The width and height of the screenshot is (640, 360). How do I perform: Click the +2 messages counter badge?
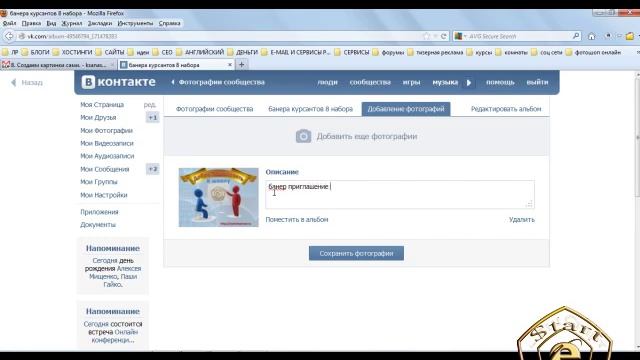pyautogui.click(x=152, y=169)
